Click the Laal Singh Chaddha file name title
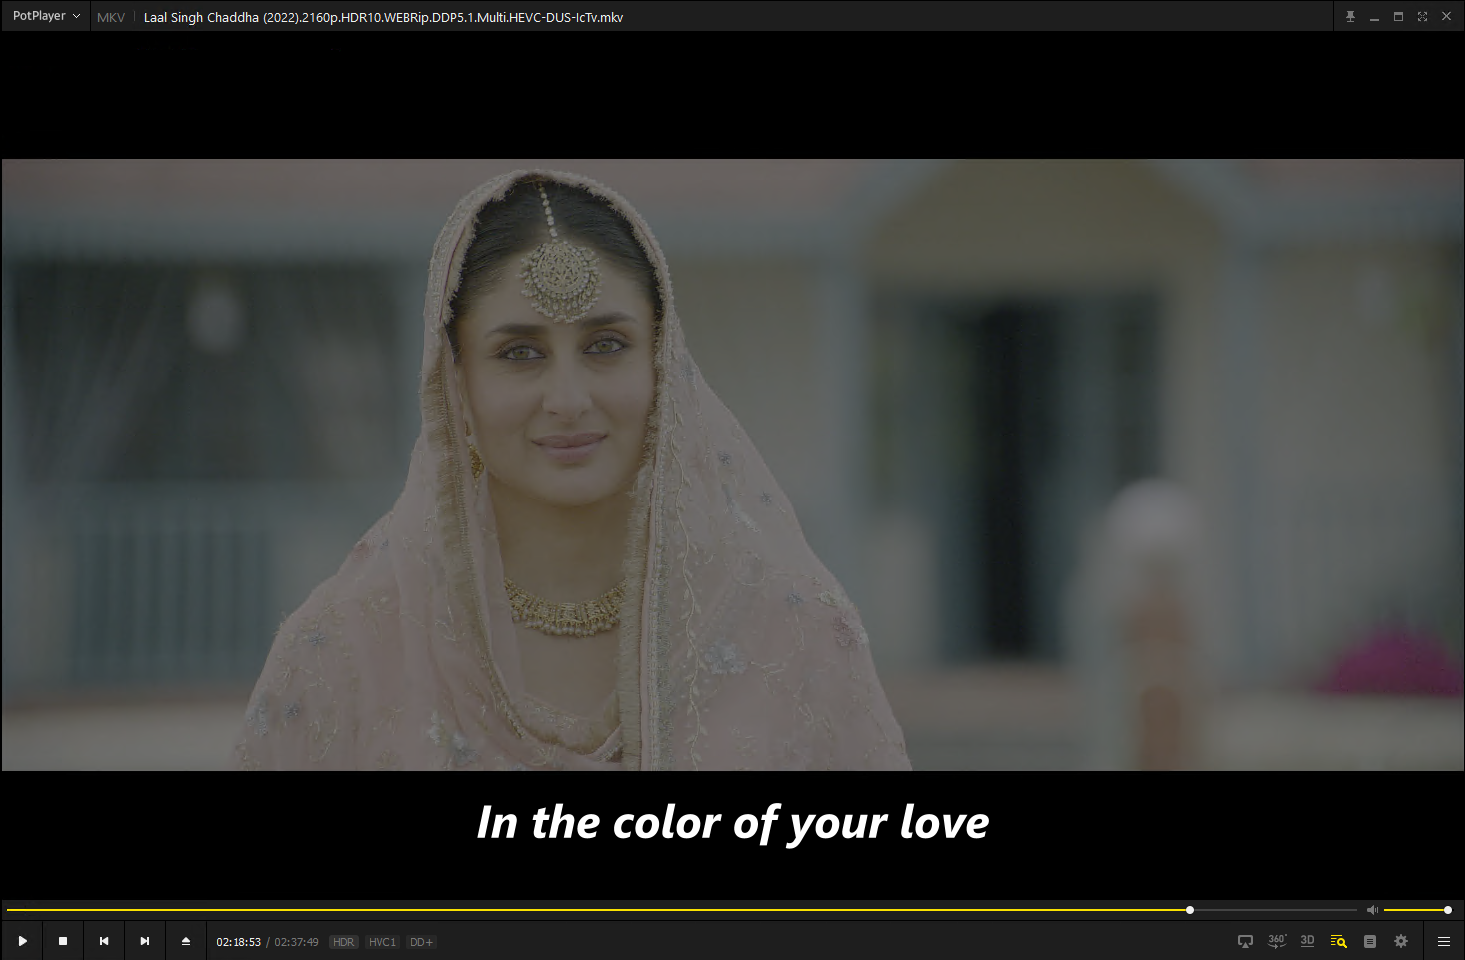 coord(383,17)
